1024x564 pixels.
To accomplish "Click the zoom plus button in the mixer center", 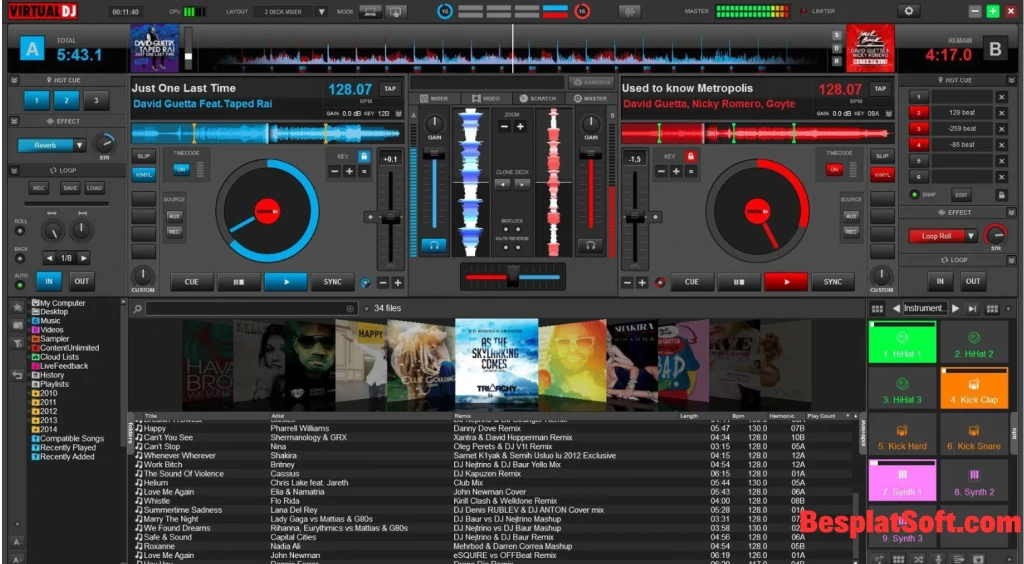I will click(520, 126).
